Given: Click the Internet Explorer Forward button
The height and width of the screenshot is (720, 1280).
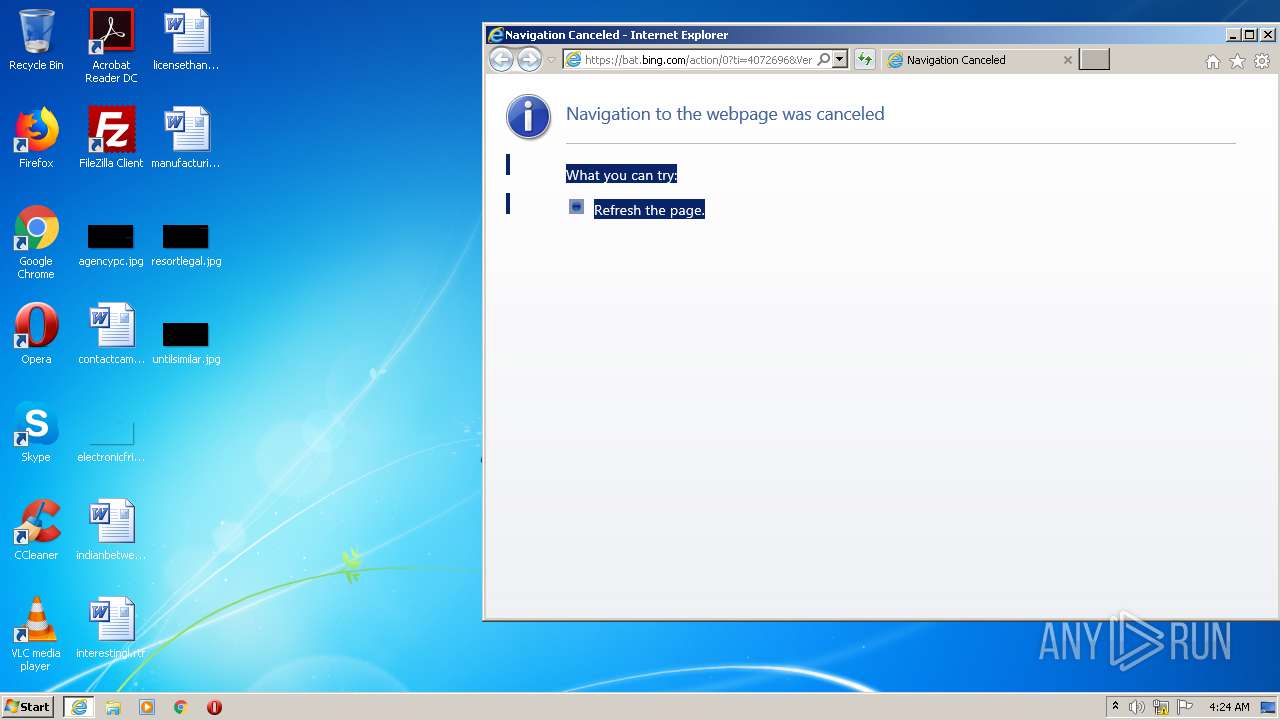Looking at the screenshot, I should 529,60.
